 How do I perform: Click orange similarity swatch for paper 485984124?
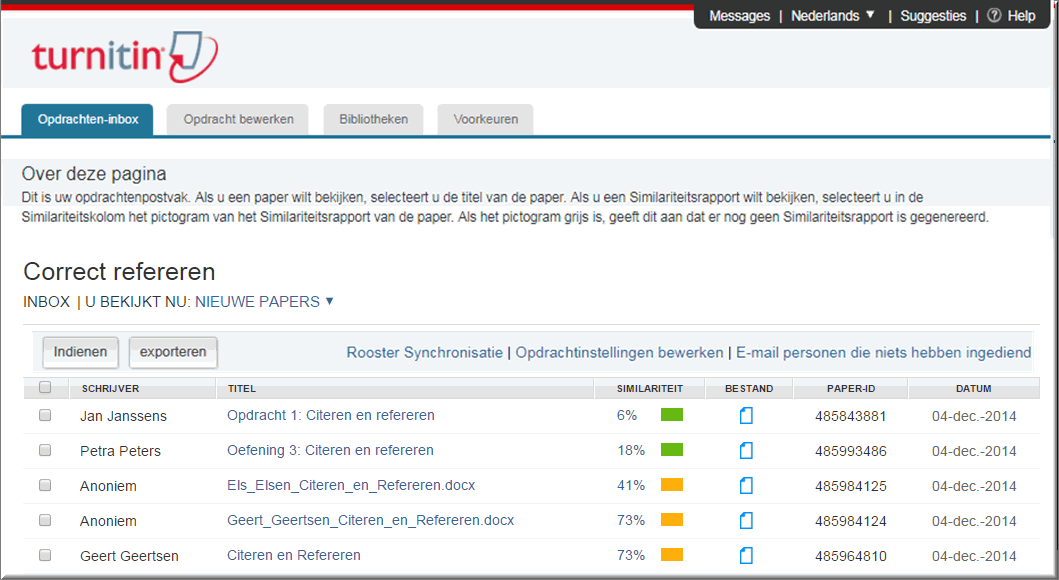672,520
